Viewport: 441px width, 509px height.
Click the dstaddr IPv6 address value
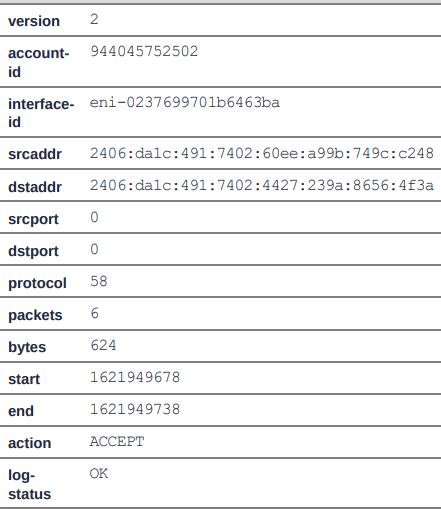point(262,185)
